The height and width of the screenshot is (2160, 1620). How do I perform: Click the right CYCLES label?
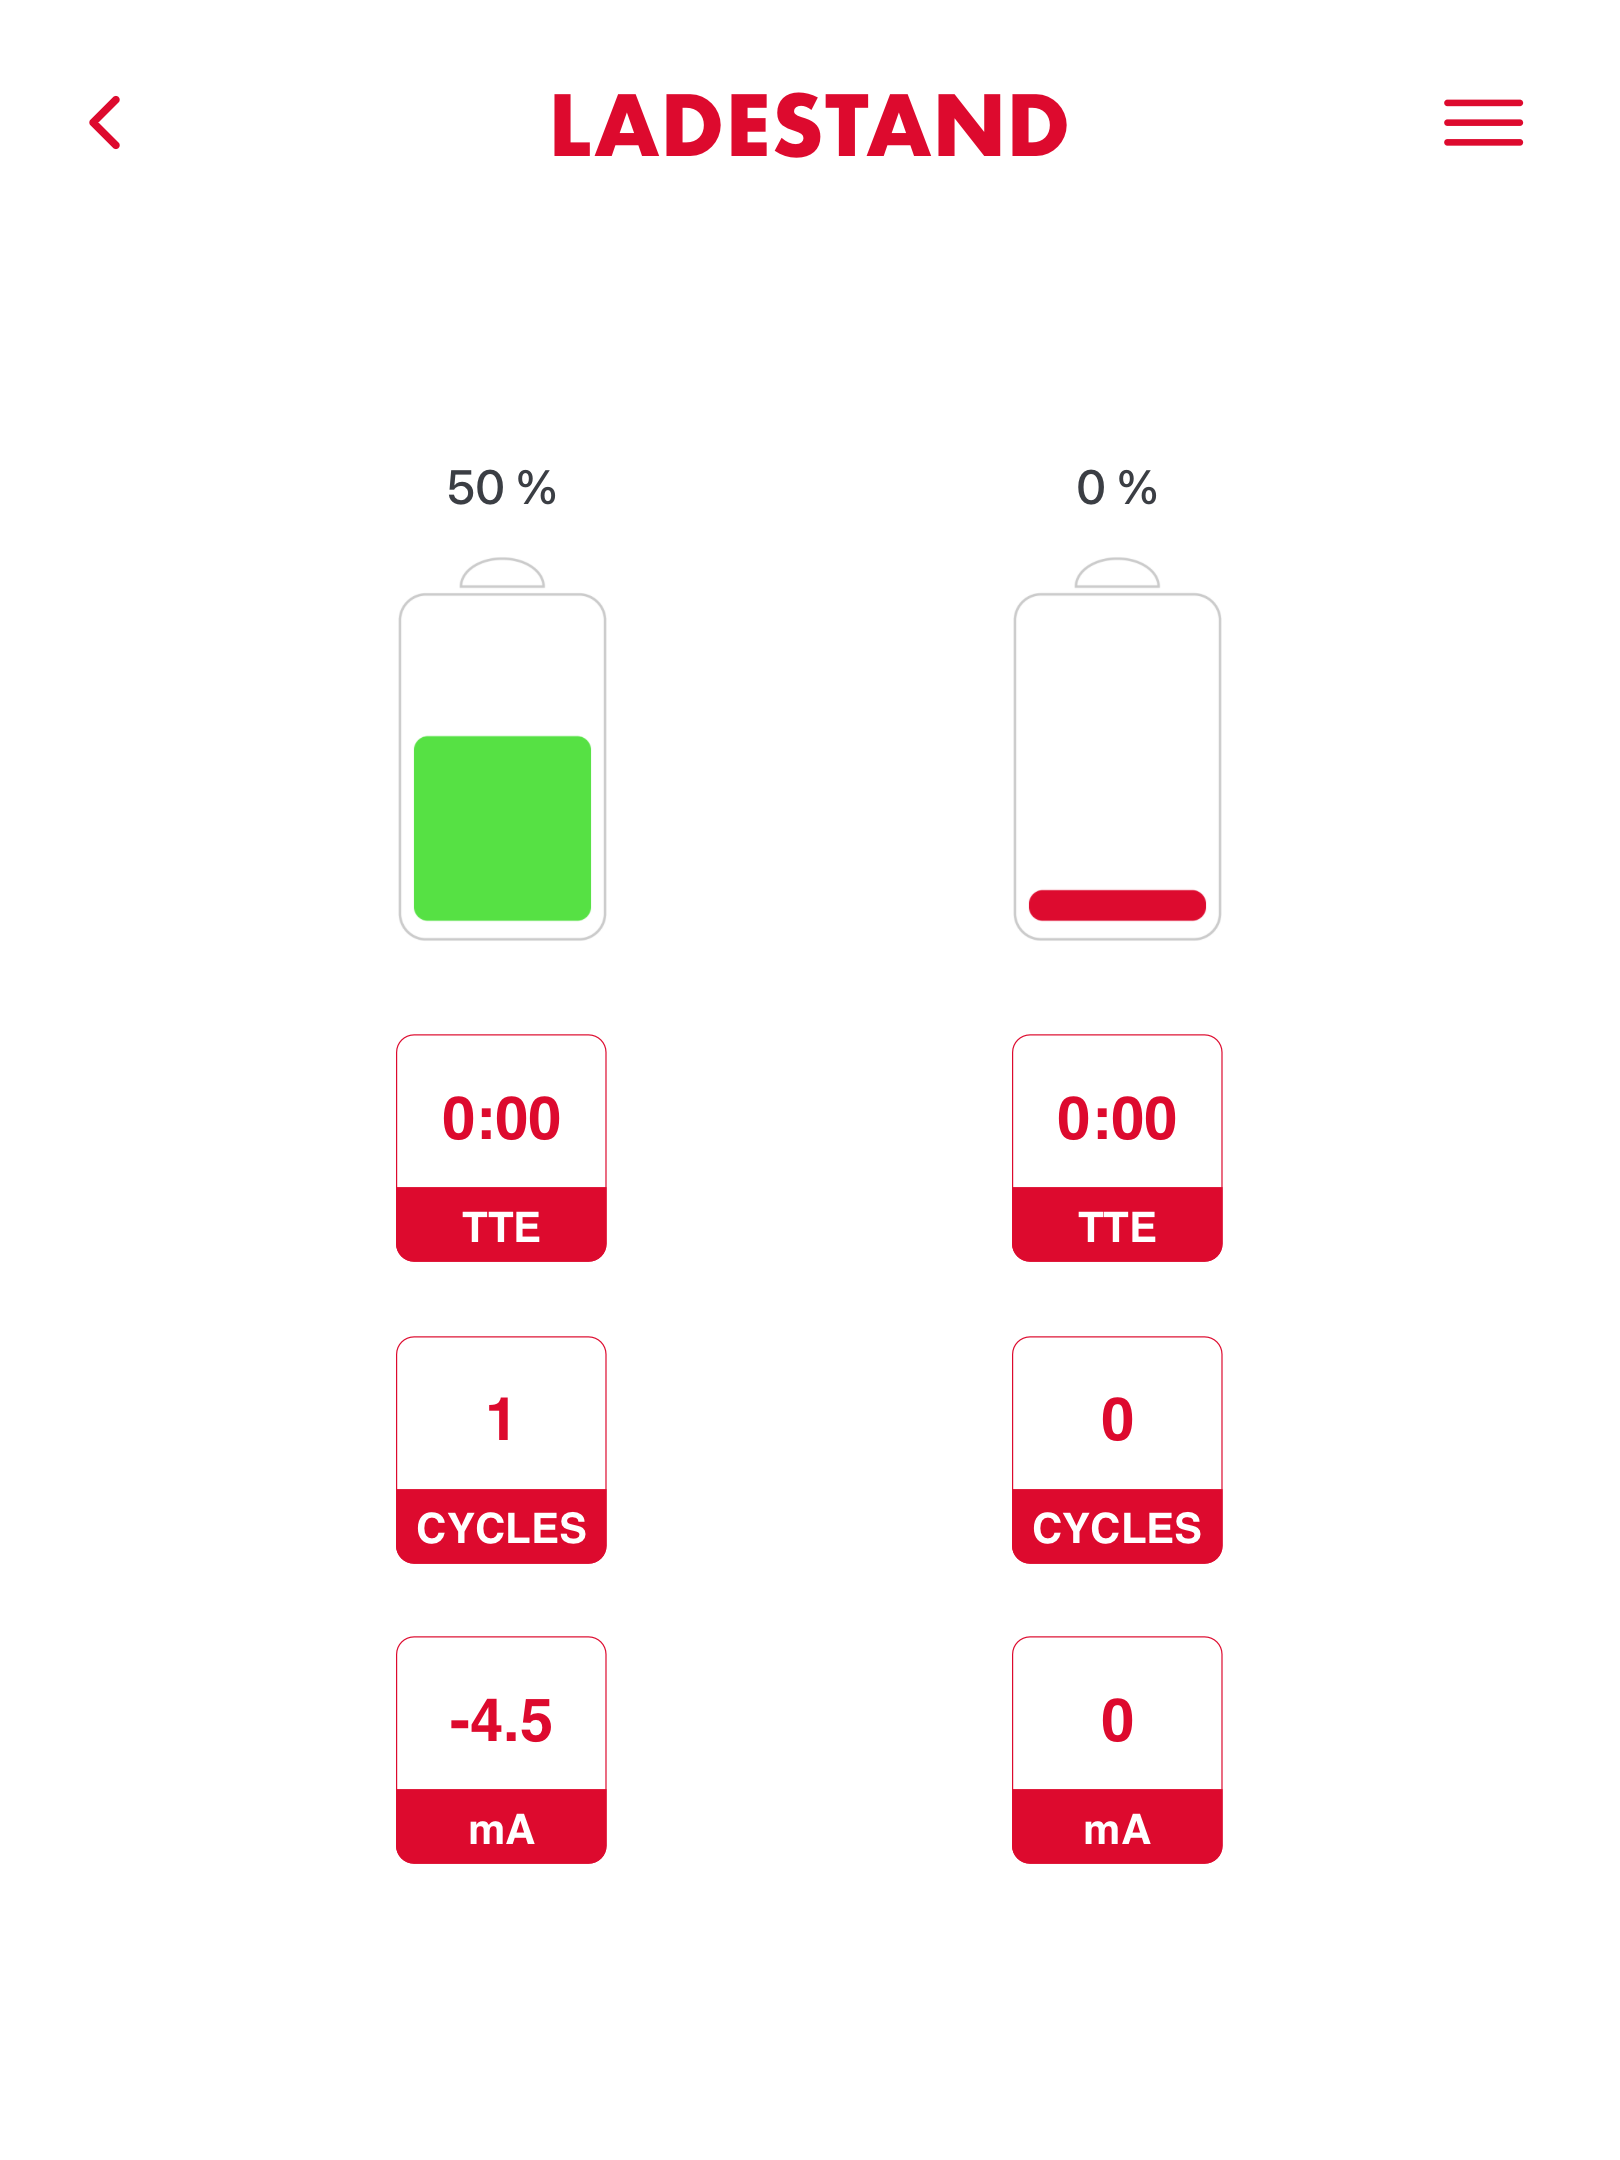point(1117,1527)
